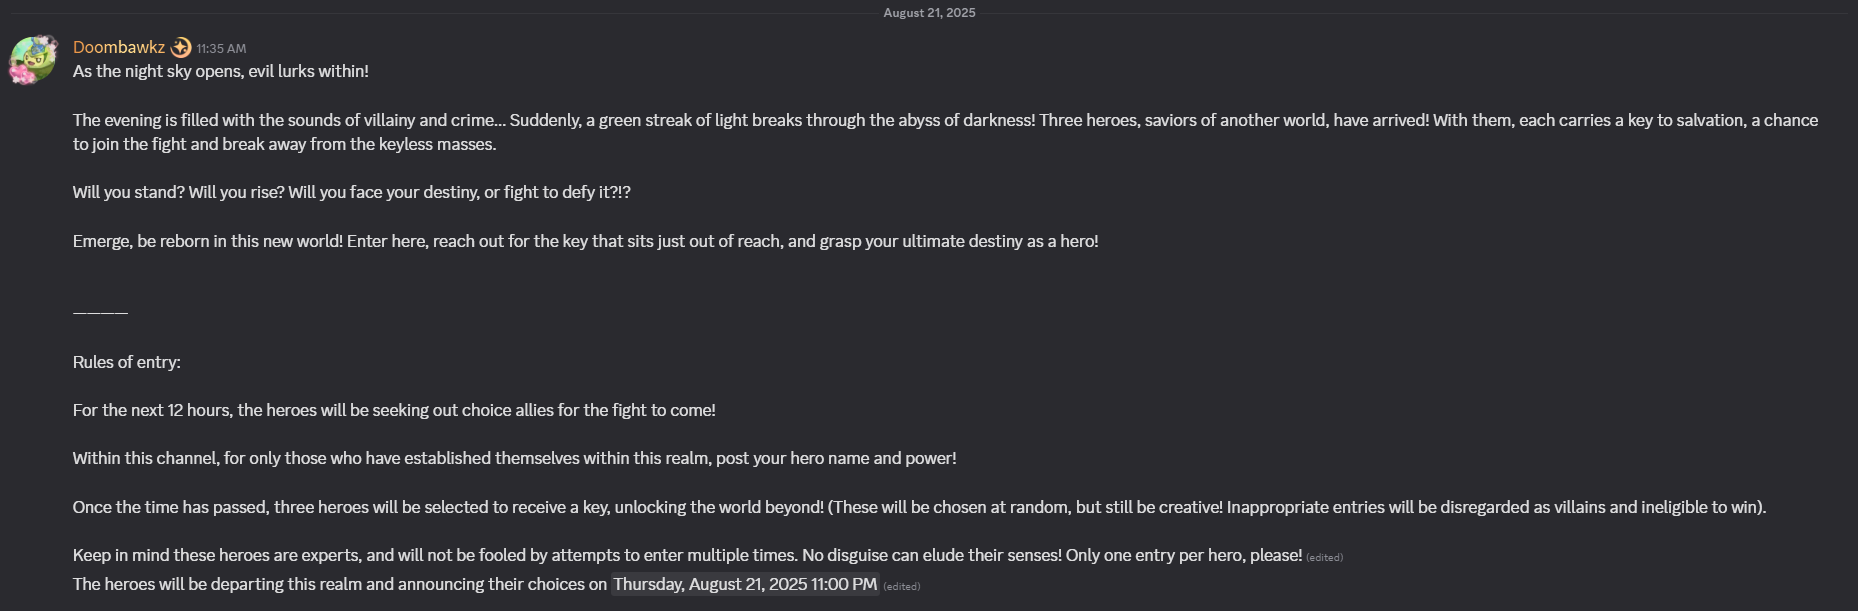Screen dimensions: 1858x611
Task: Click the line 'Will you stand? Will you rise?'
Action: click(x=352, y=192)
